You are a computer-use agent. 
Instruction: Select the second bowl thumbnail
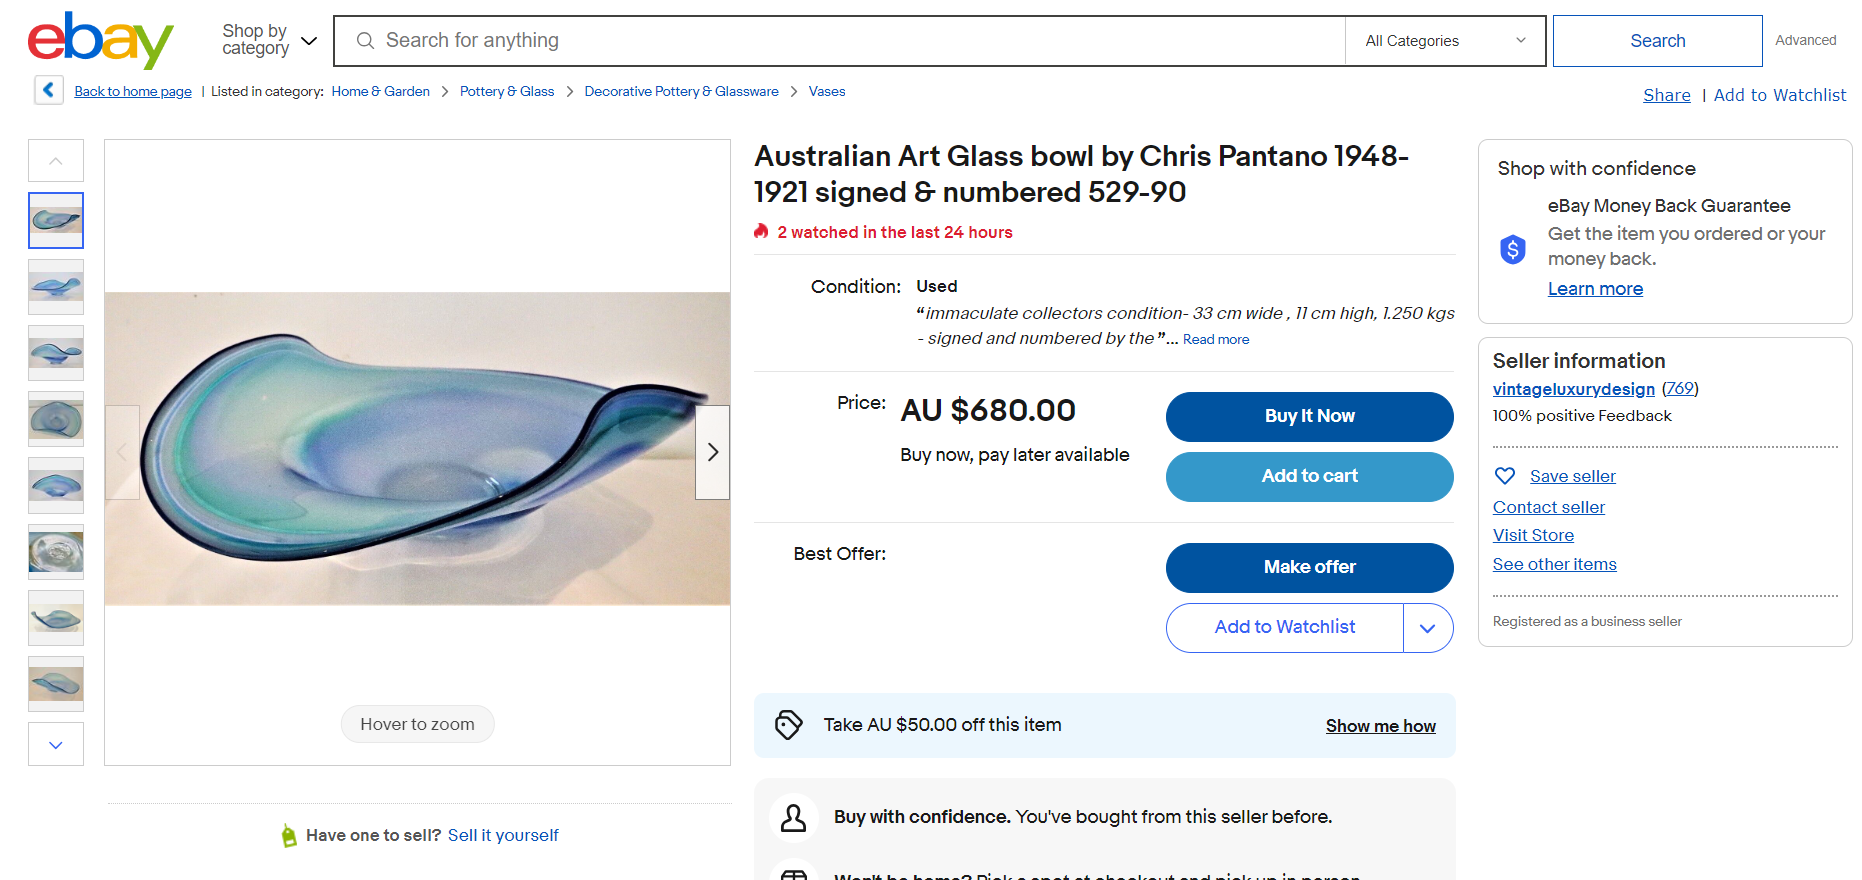pos(56,287)
